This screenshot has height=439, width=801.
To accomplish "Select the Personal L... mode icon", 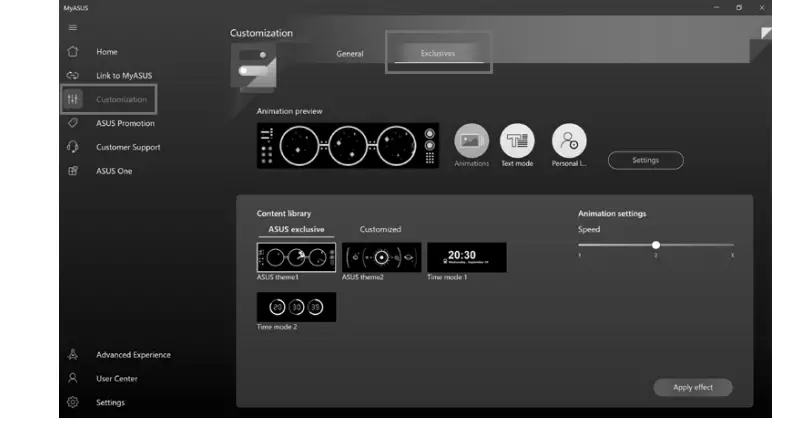I will coord(569,141).
